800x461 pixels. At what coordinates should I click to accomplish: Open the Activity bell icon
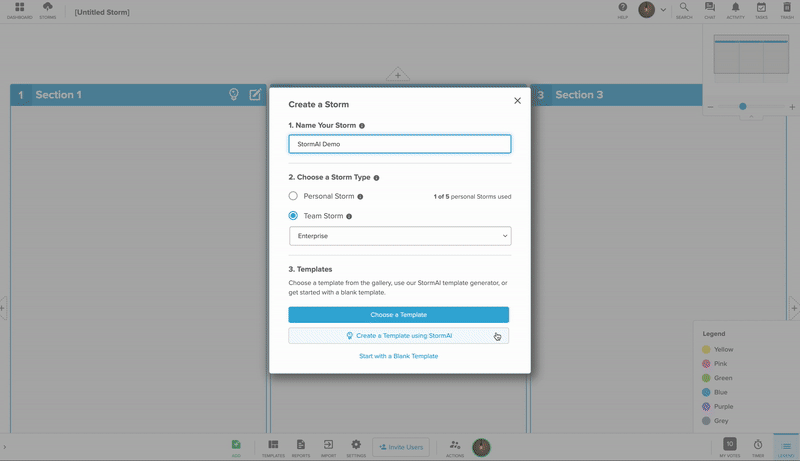tap(736, 10)
